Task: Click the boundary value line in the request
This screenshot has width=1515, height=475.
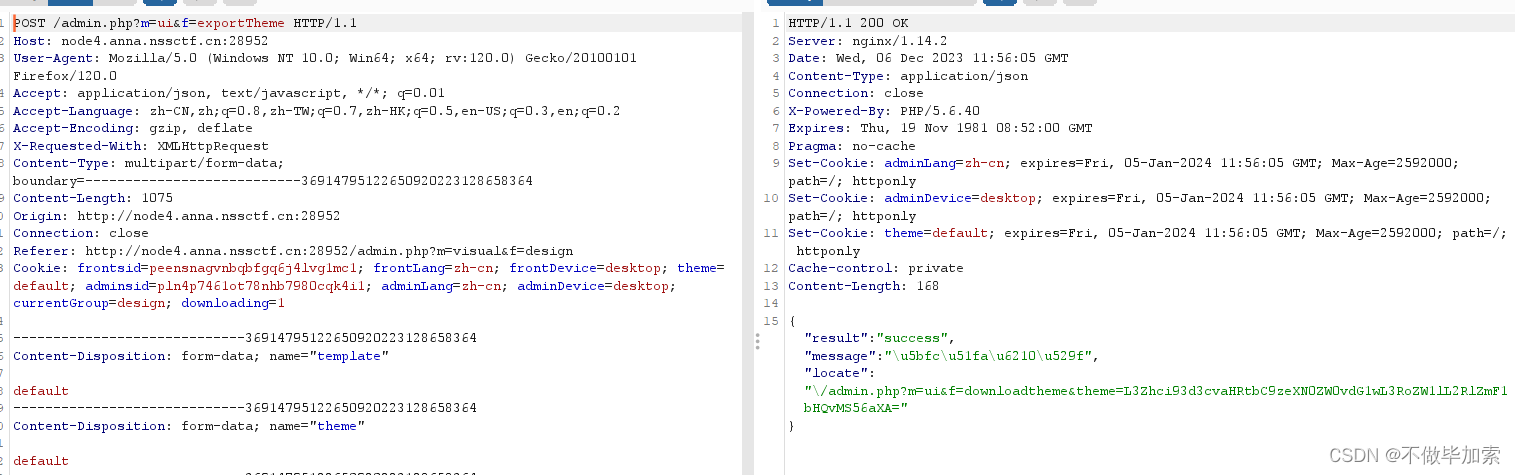Action: 273,181
